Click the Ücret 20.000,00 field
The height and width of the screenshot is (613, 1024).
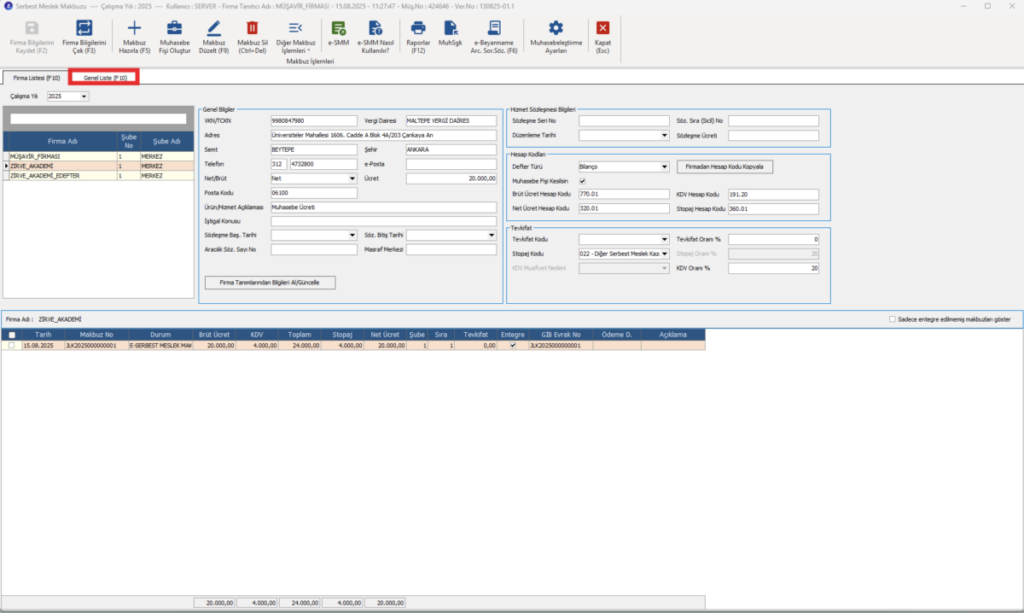point(451,178)
